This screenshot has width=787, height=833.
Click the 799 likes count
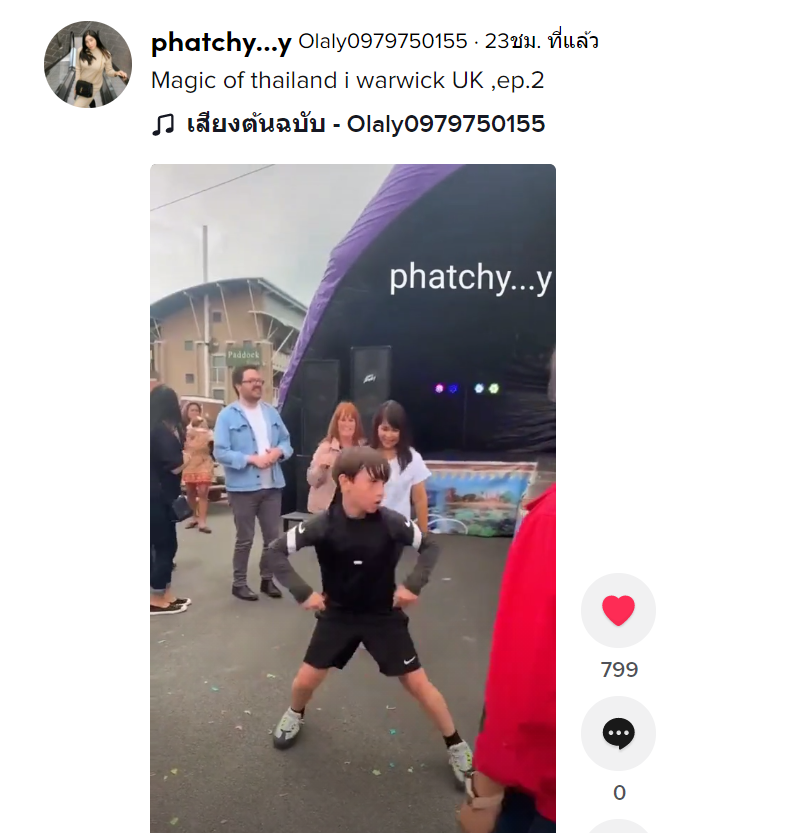[619, 669]
